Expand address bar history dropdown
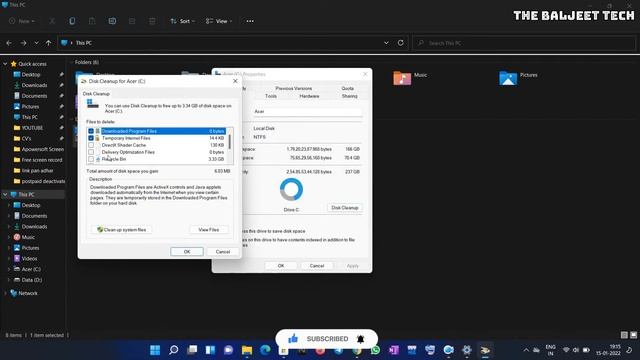Image resolution: width=640 pixels, height=360 pixels. tap(386, 42)
